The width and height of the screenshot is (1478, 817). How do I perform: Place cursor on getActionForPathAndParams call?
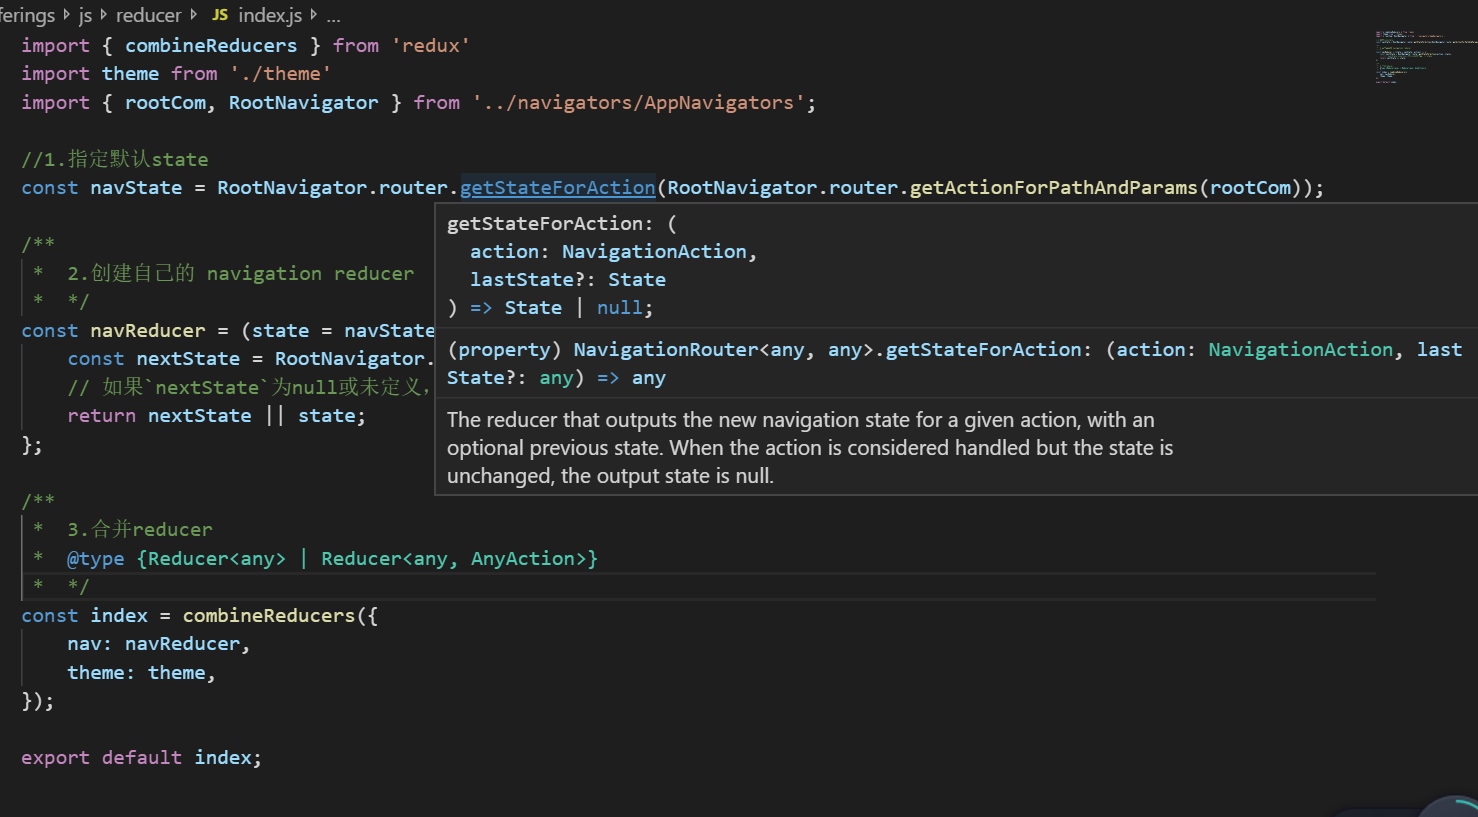coord(1053,188)
